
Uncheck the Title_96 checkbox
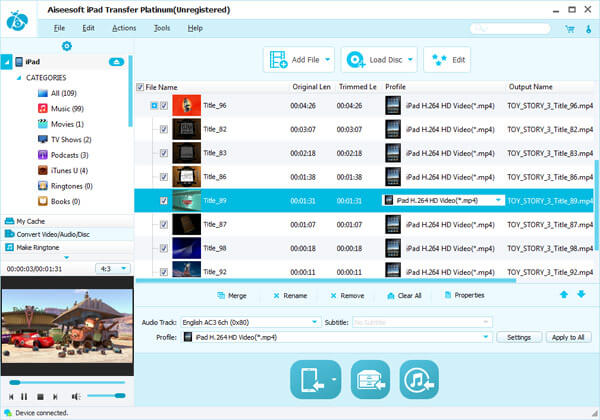coord(164,106)
